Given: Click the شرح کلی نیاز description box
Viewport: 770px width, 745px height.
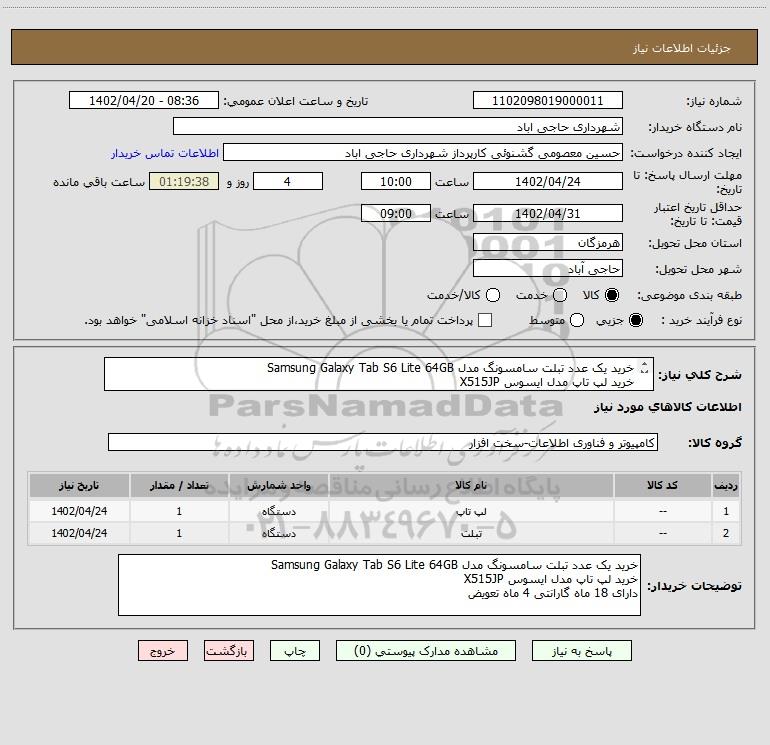Looking at the screenshot, I should coord(379,374).
